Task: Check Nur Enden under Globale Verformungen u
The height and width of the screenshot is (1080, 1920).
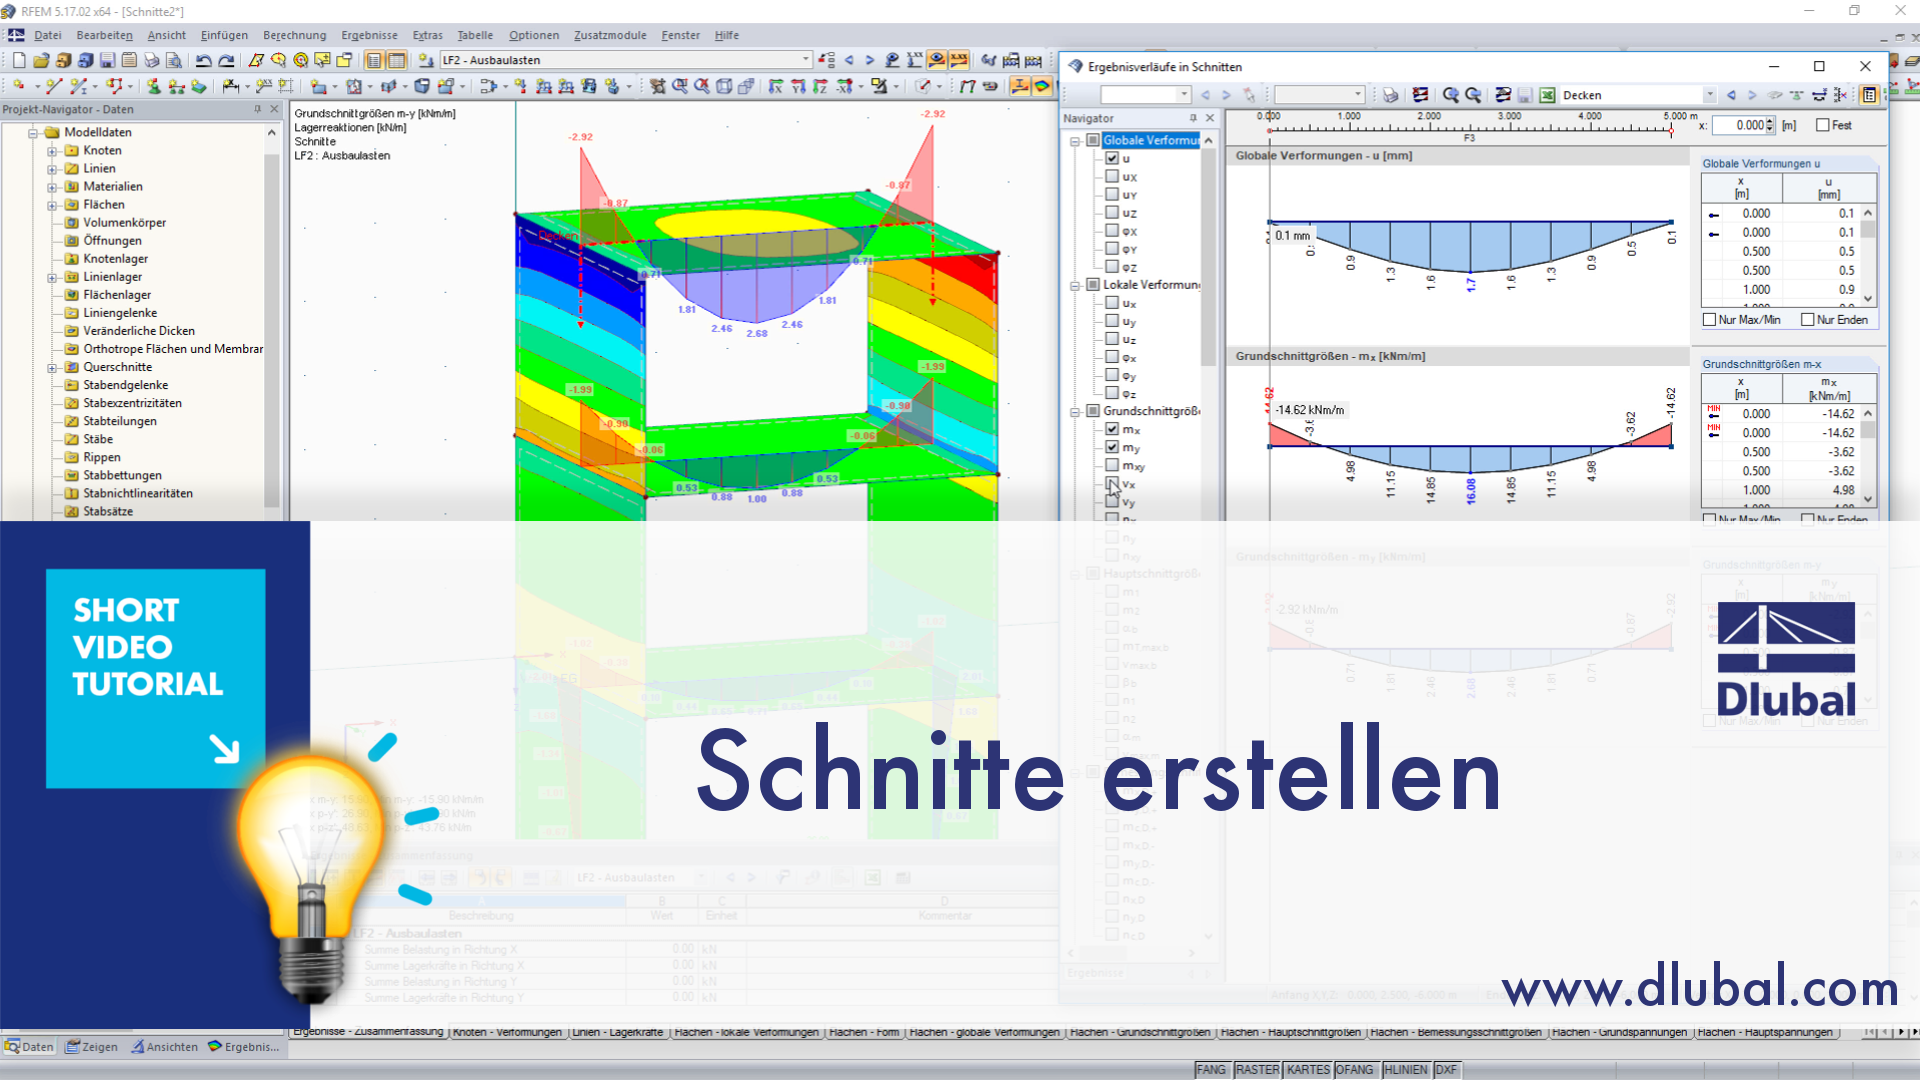Action: click(1808, 320)
